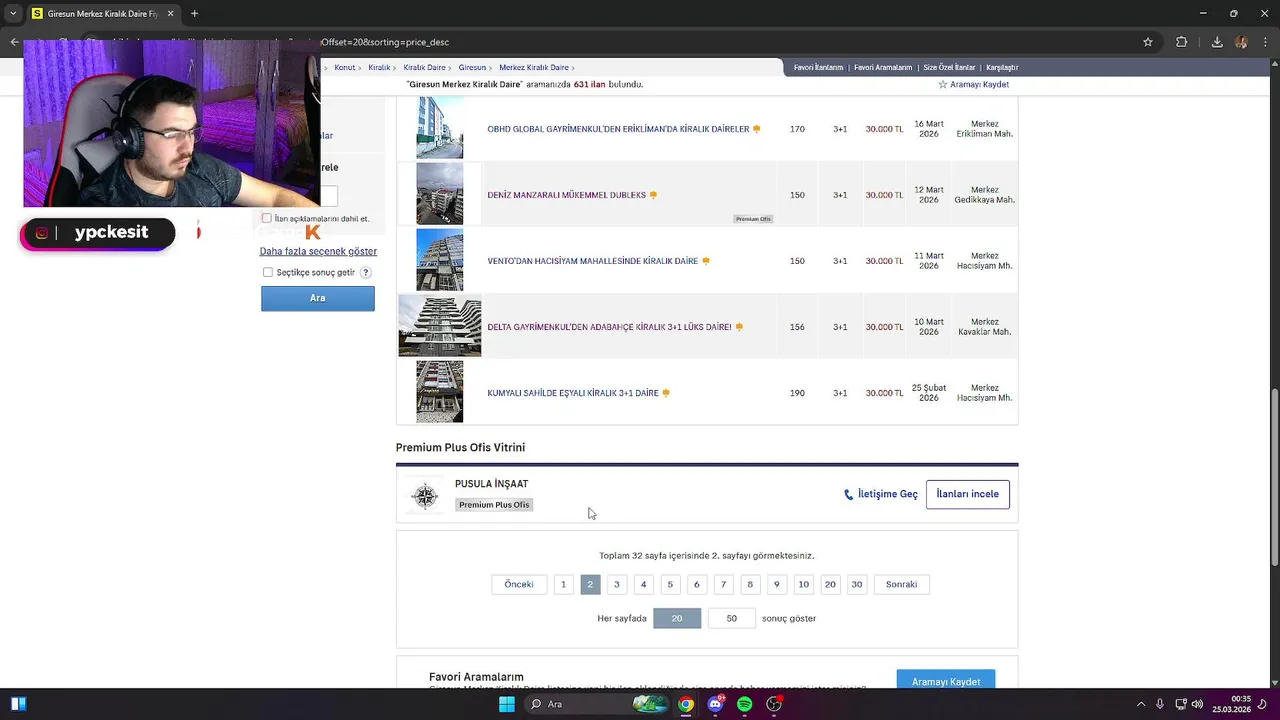
Task: Click the Kumyalı Sahilde listing thumbnail
Action: pos(440,392)
